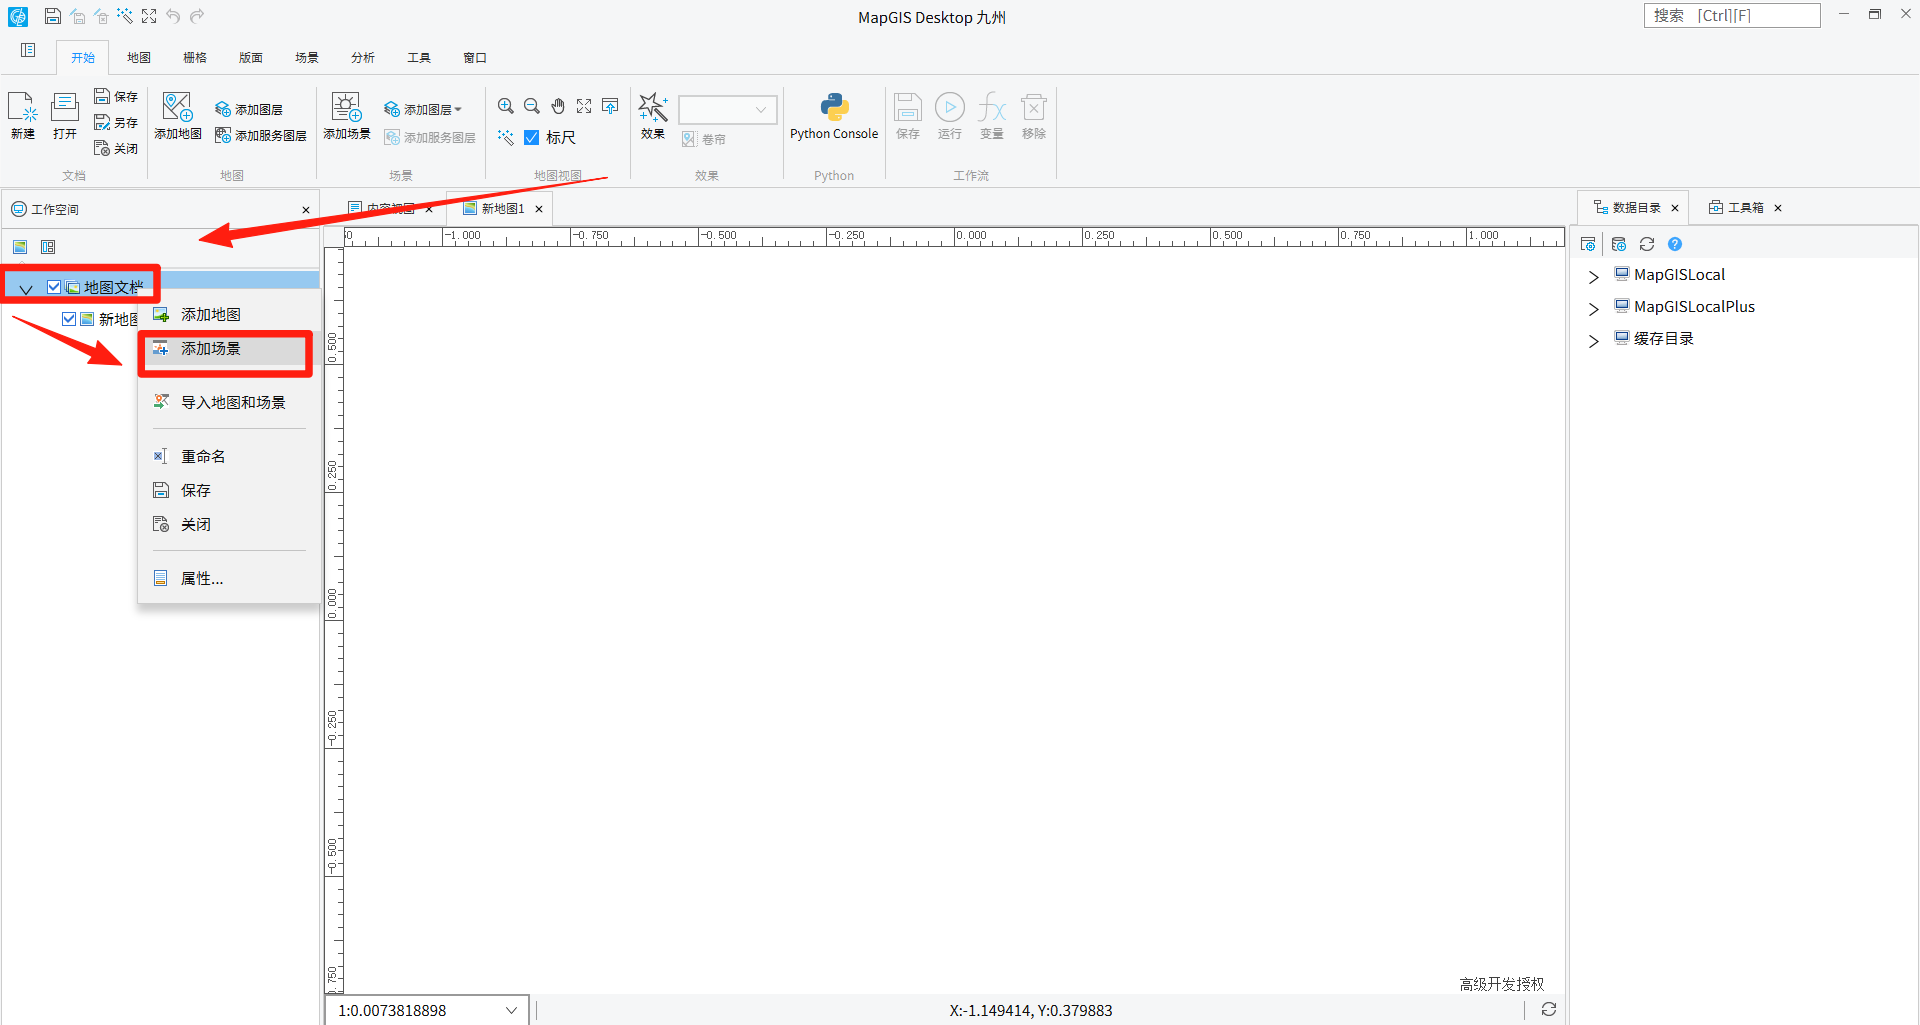The image size is (1920, 1025).
Task: Choose 添加地图 from context menu
Action: coord(229,315)
